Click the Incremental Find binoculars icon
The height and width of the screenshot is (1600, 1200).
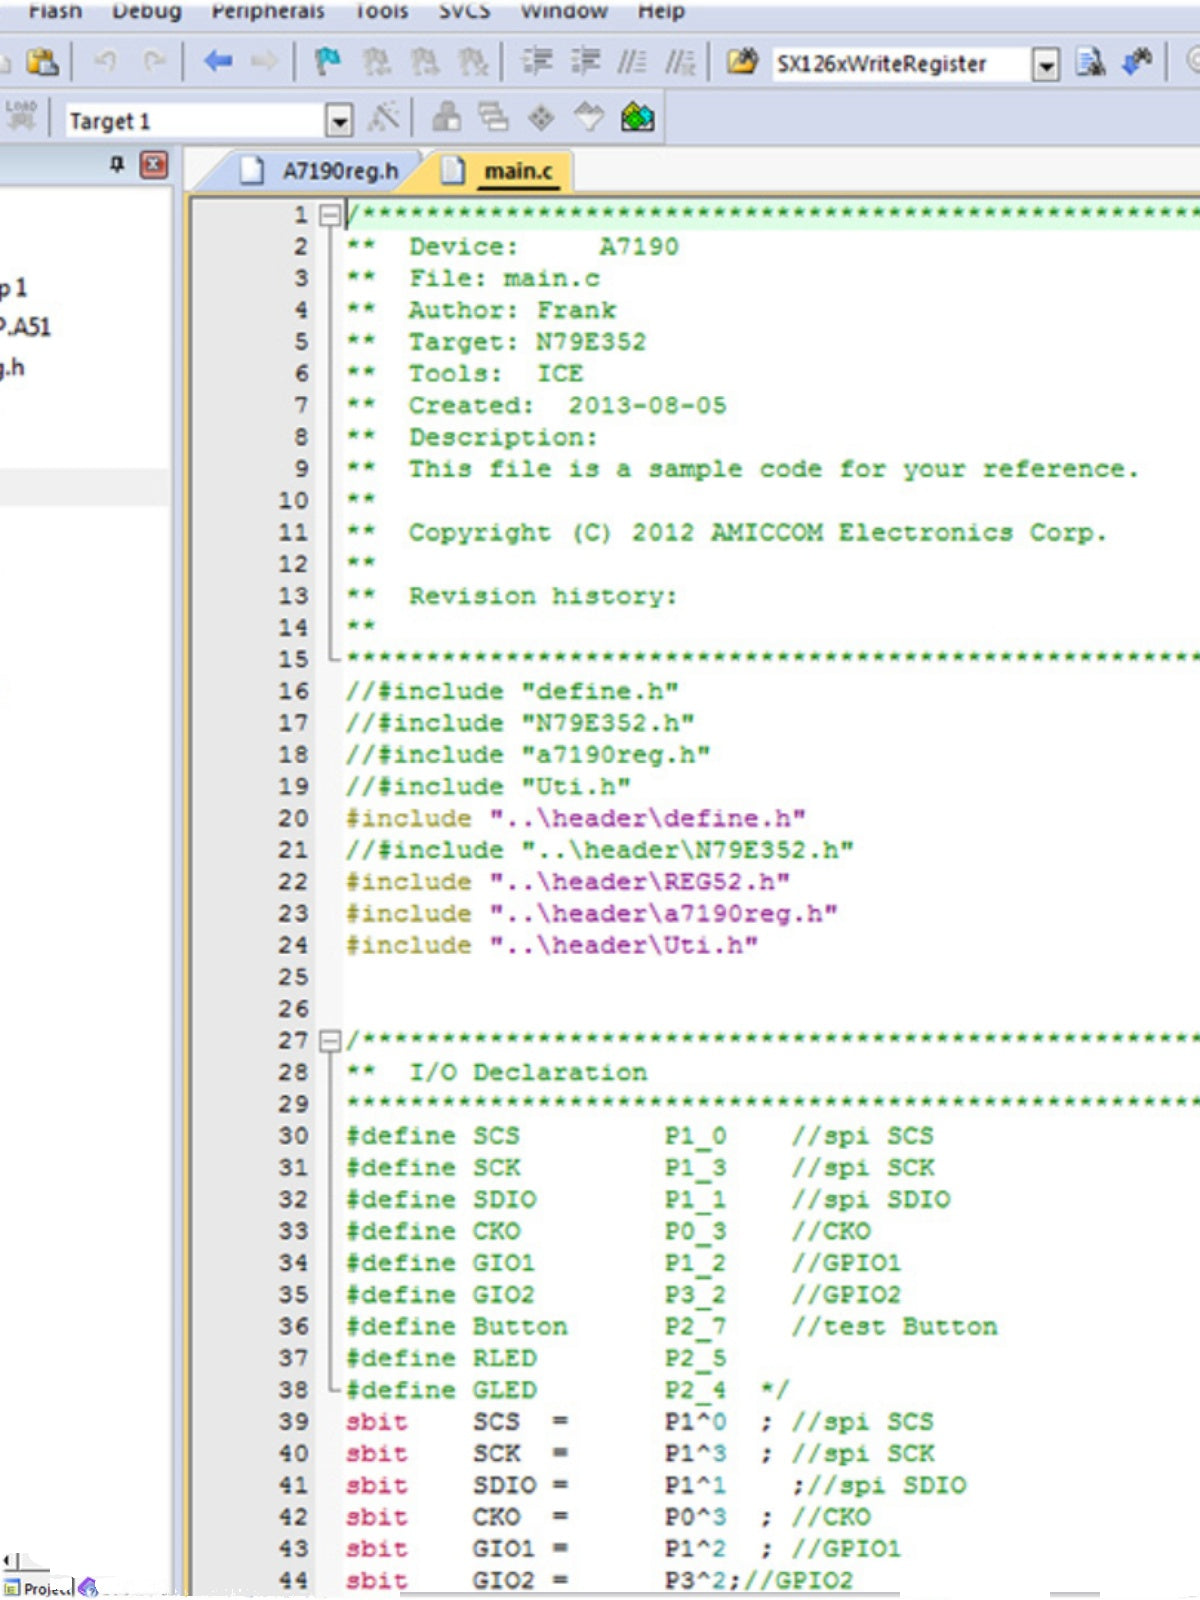pos(1137,63)
